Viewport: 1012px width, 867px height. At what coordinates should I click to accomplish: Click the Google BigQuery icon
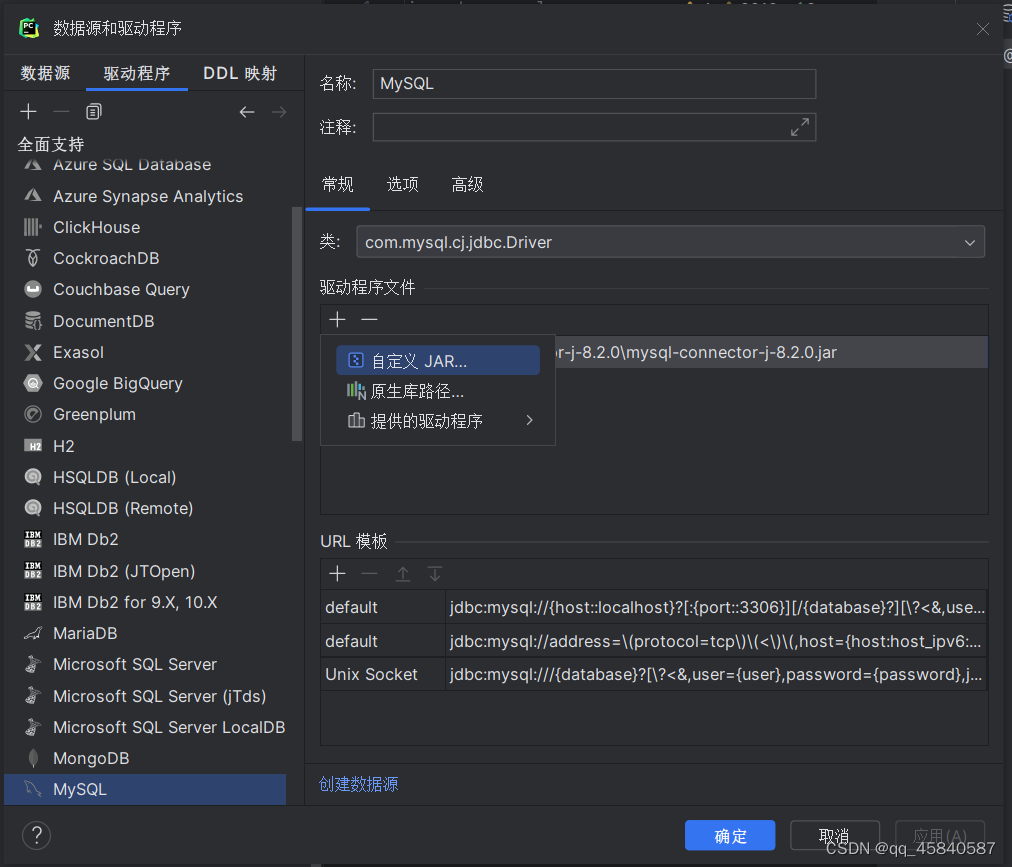(x=33, y=383)
